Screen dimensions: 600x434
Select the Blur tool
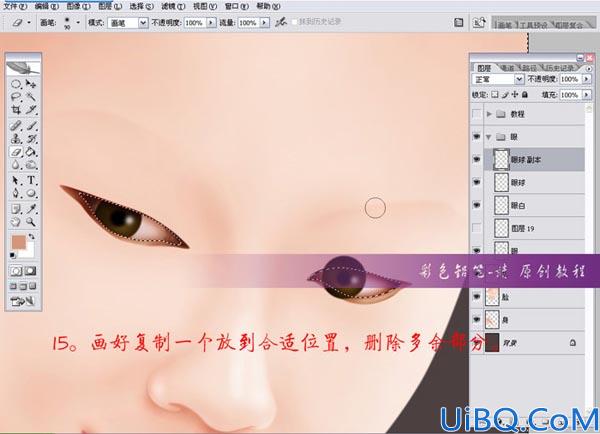(x=16, y=165)
